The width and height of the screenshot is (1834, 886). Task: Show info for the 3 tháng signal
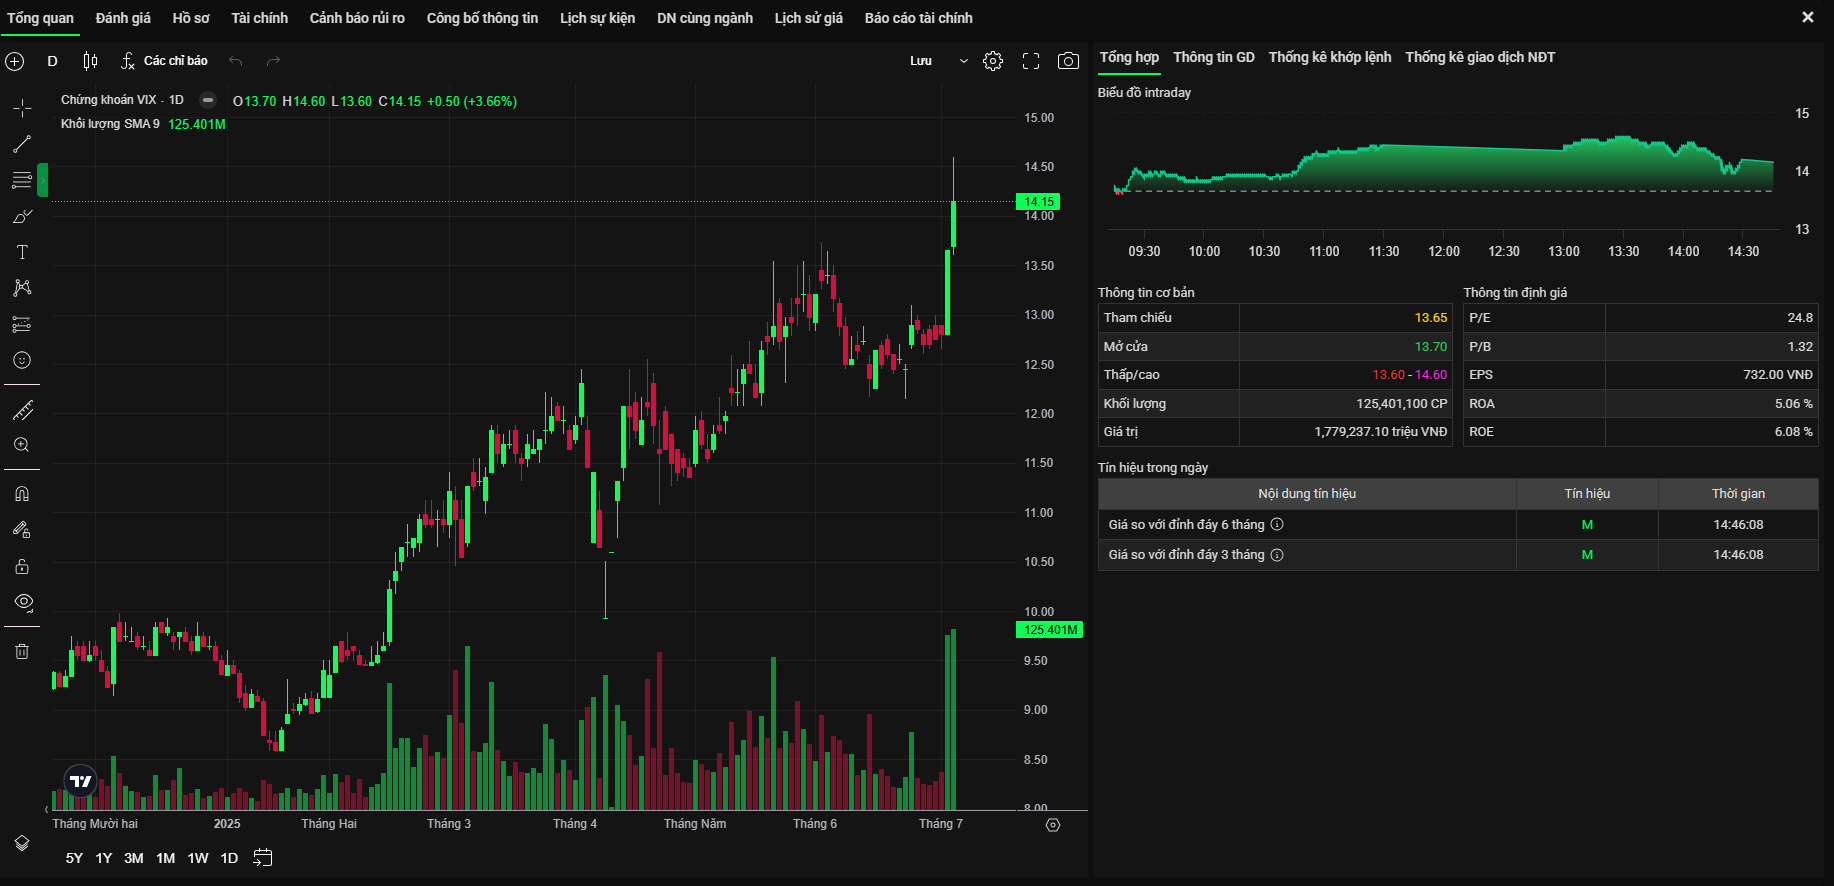pos(1277,555)
